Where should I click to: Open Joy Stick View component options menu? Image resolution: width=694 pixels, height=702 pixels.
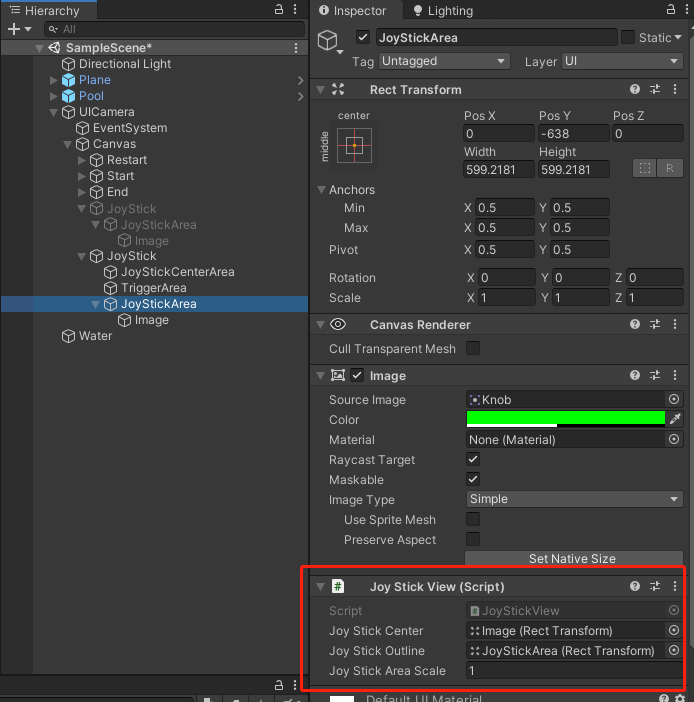tap(675, 587)
